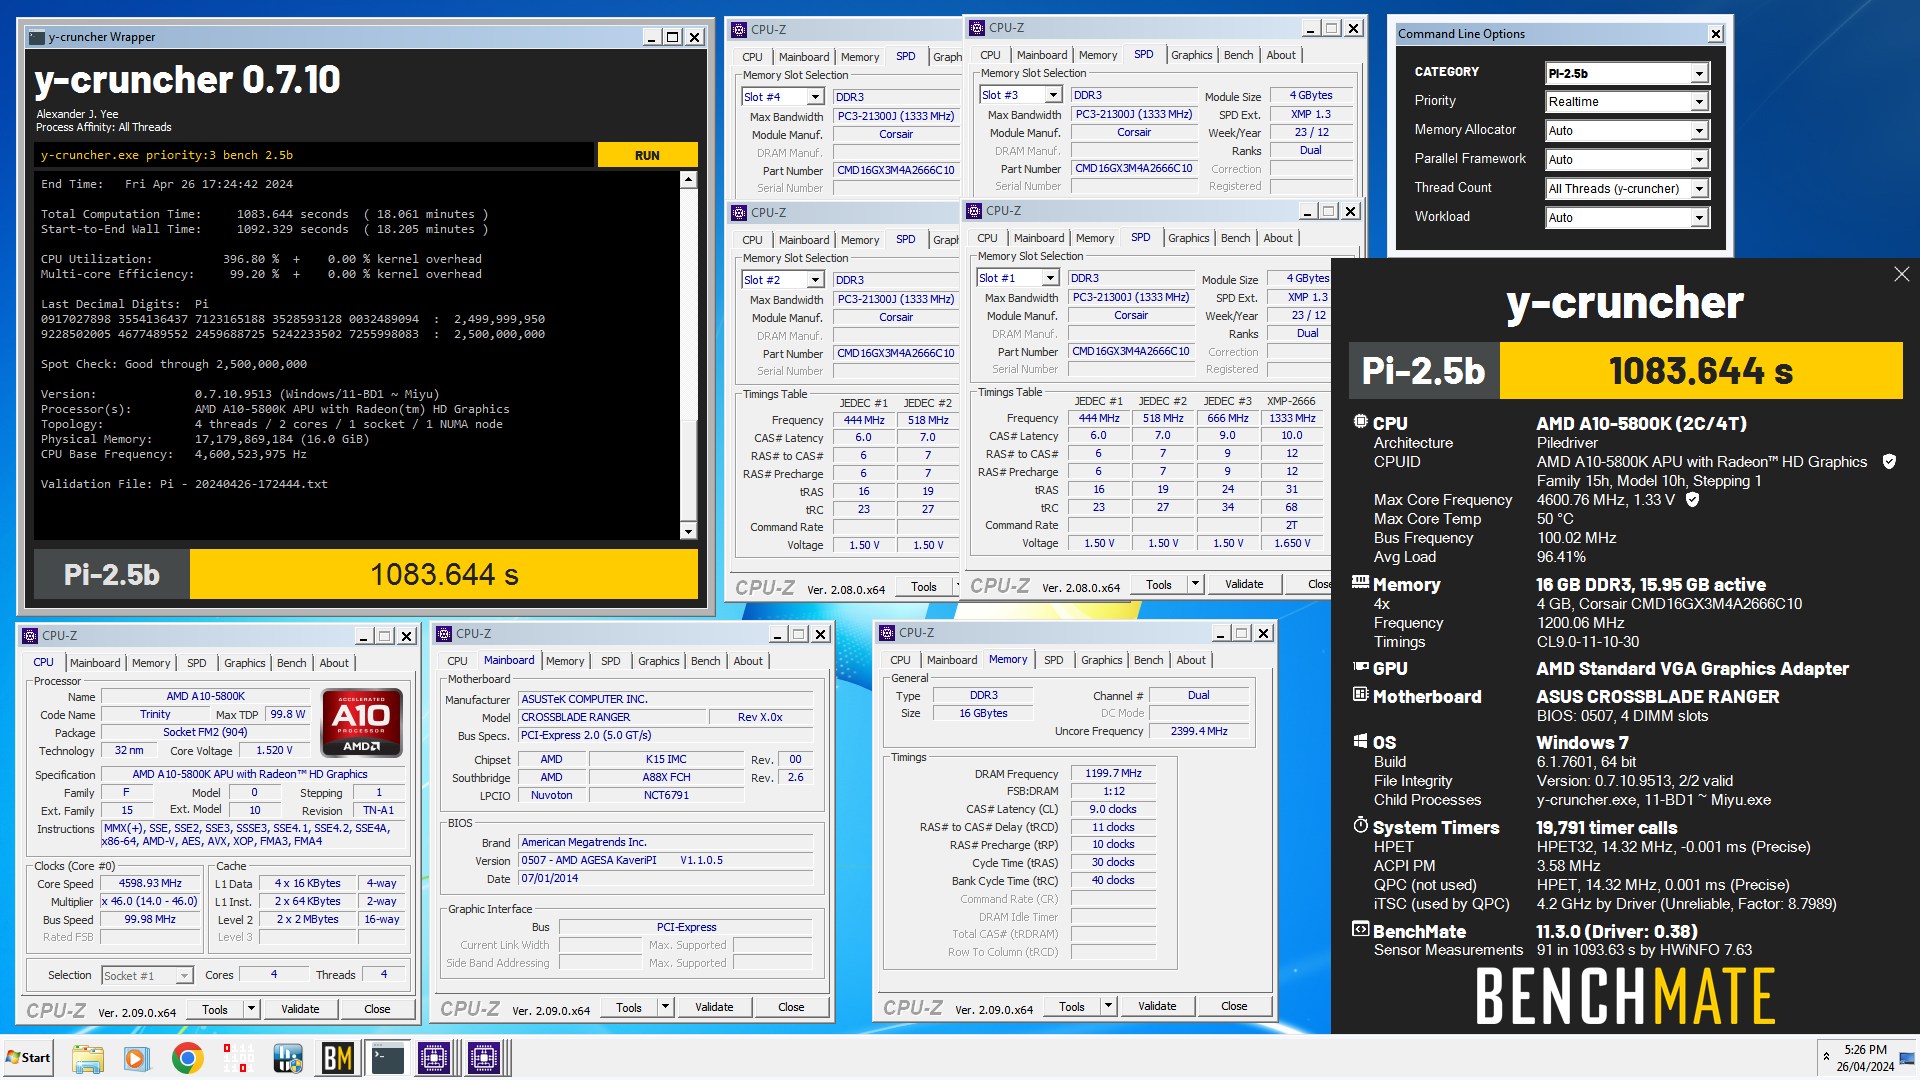Click y-cruncher output scrollbar down arrow
This screenshot has height=1080, width=1920.
688,531
